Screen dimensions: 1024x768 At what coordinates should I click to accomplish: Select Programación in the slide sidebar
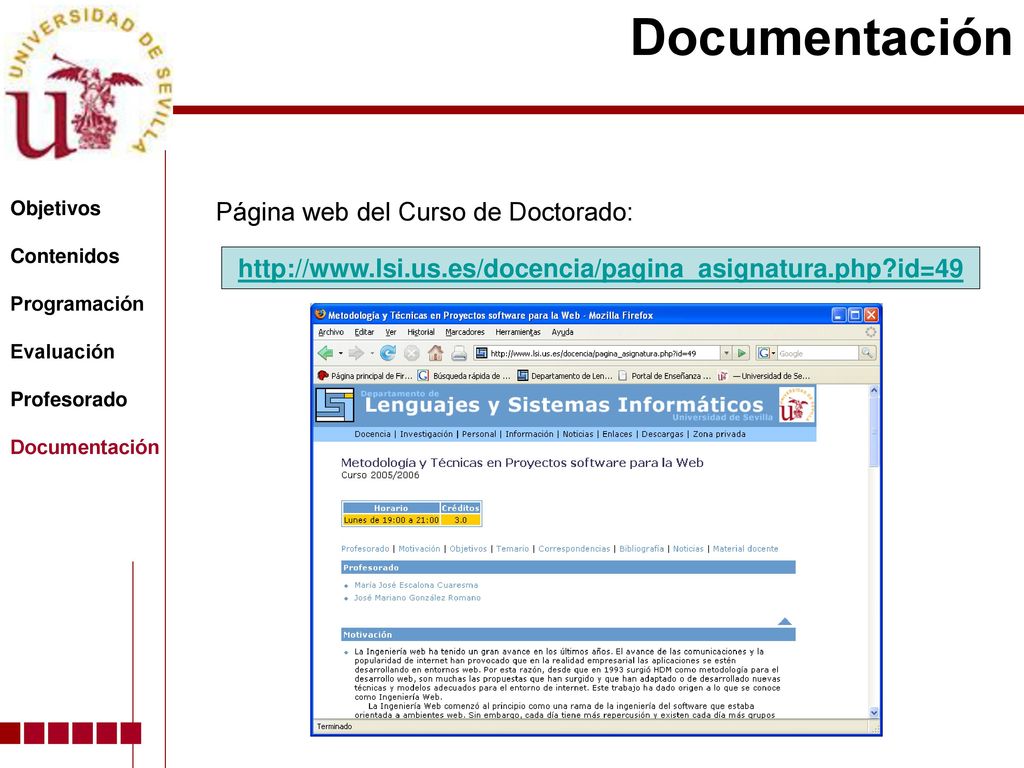coord(77,304)
